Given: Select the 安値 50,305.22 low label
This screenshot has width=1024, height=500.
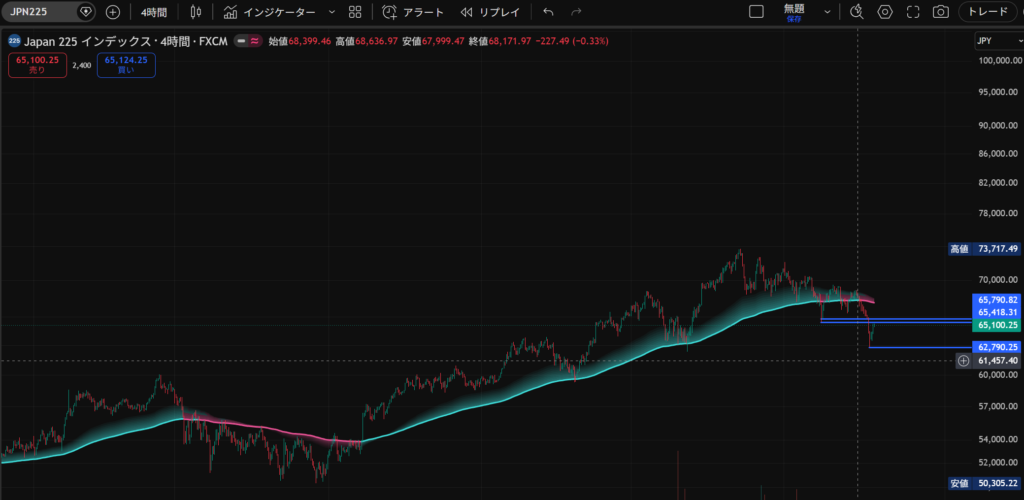Looking at the screenshot, I should [x=984, y=484].
